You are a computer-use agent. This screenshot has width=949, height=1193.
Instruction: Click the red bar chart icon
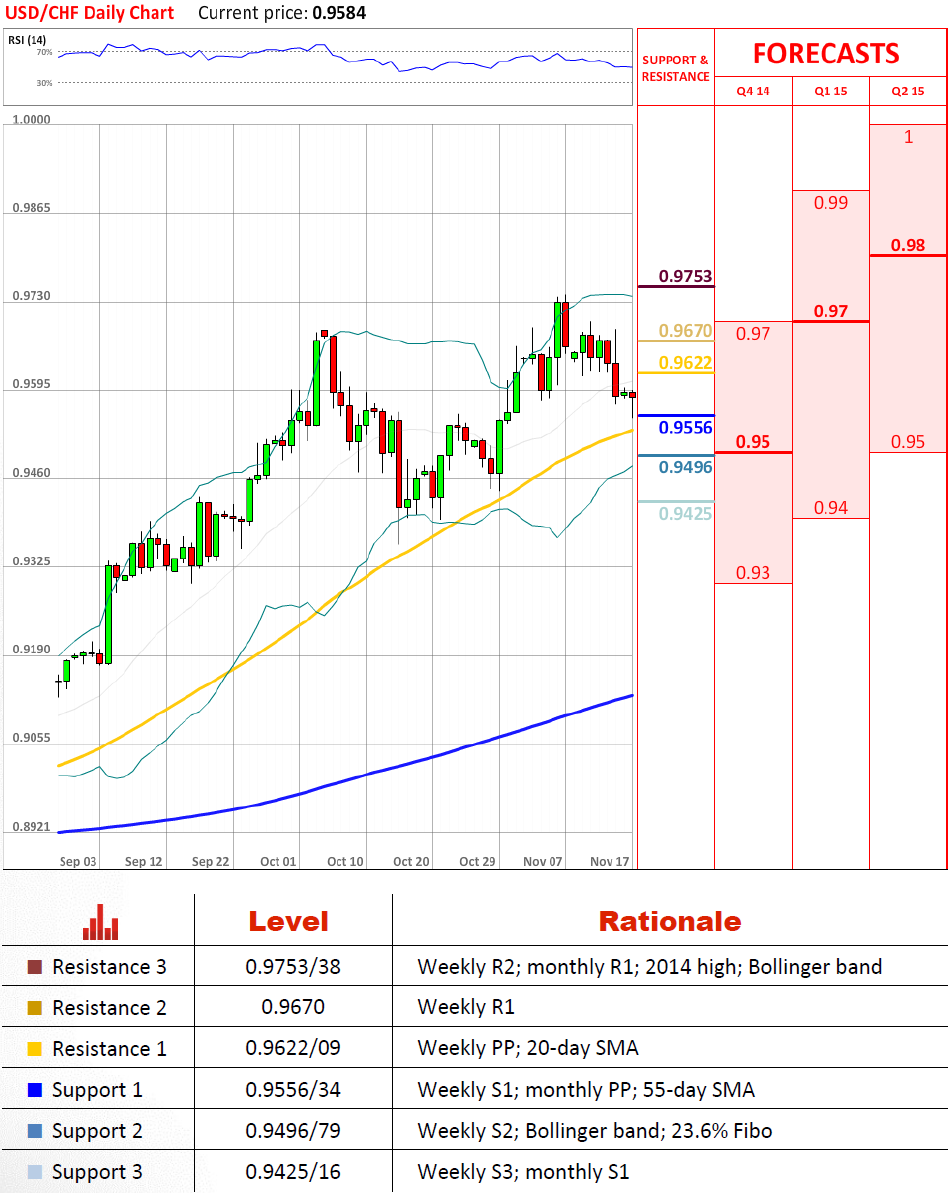point(100,921)
